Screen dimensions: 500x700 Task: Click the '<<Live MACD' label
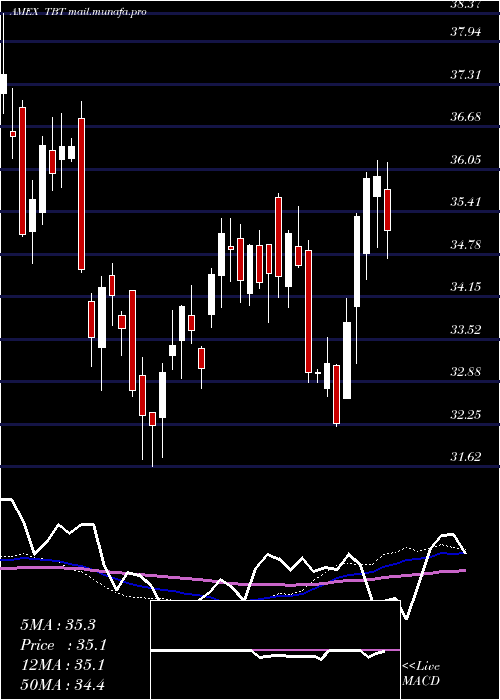point(421,674)
